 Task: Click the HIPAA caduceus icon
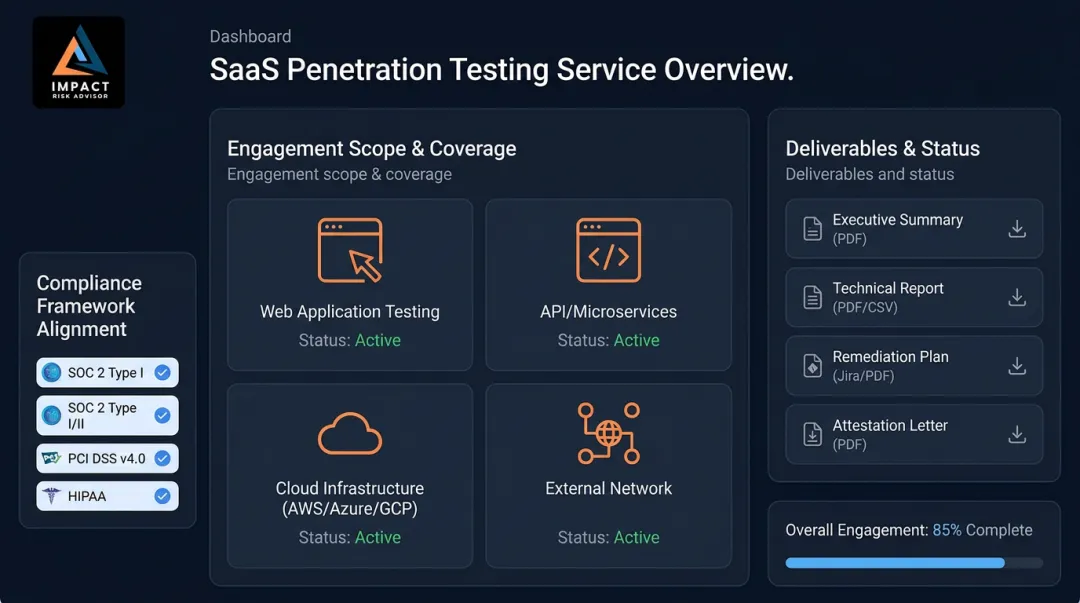(52, 496)
